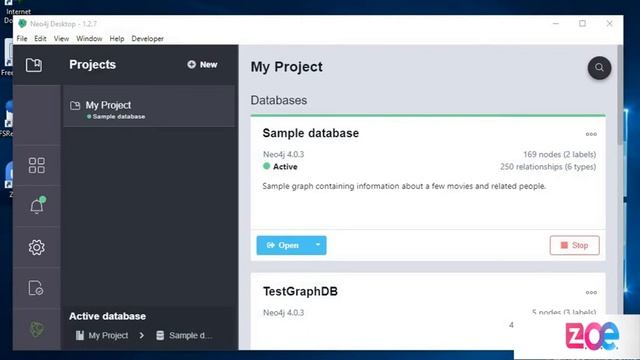640x360 pixels.
Task: Click the Databases section heading
Action: [x=279, y=100]
